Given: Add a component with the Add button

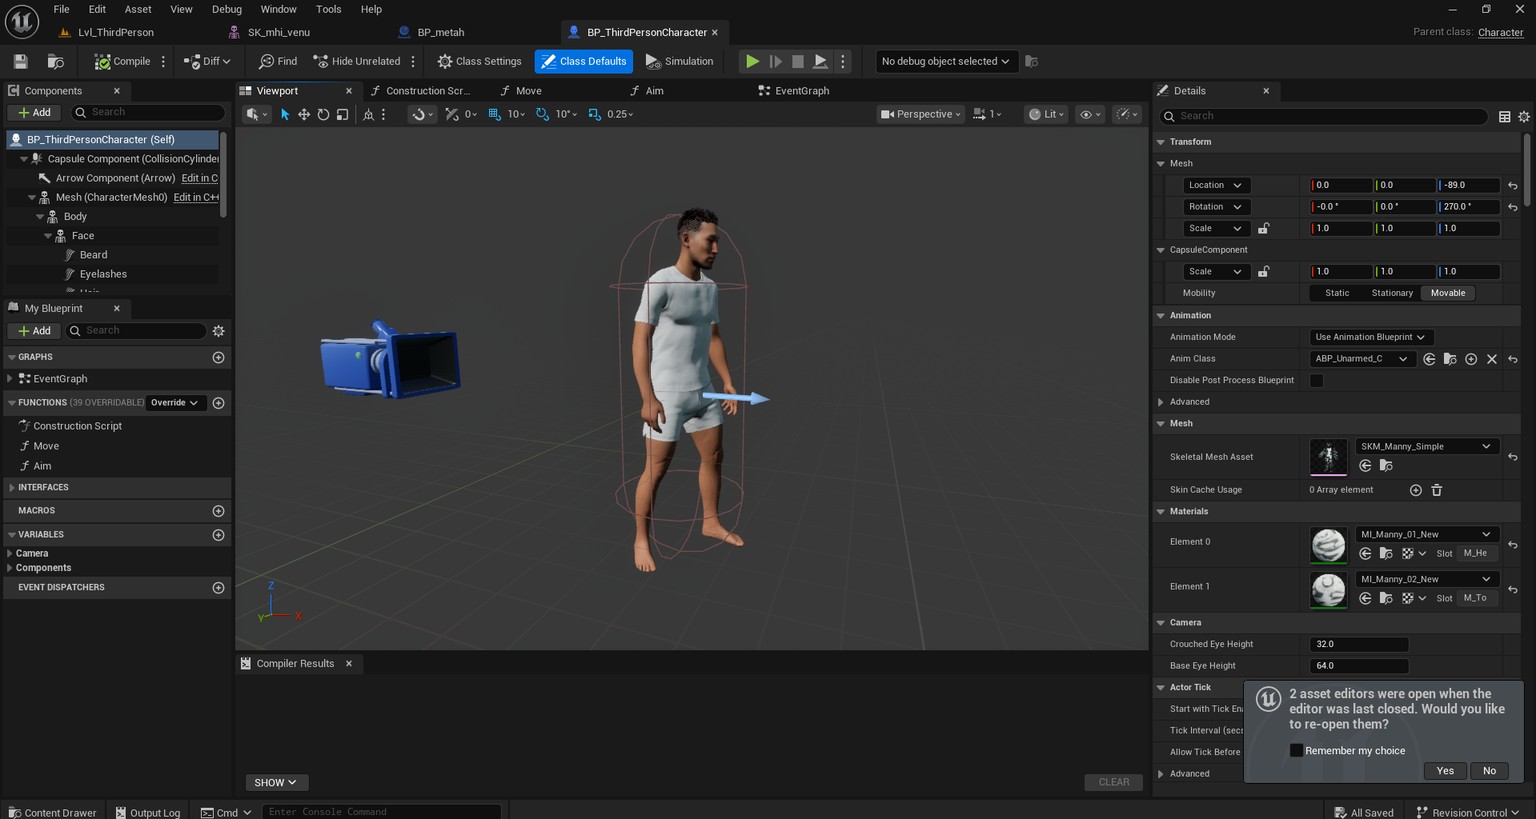Looking at the screenshot, I should click(x=34, y=112).
